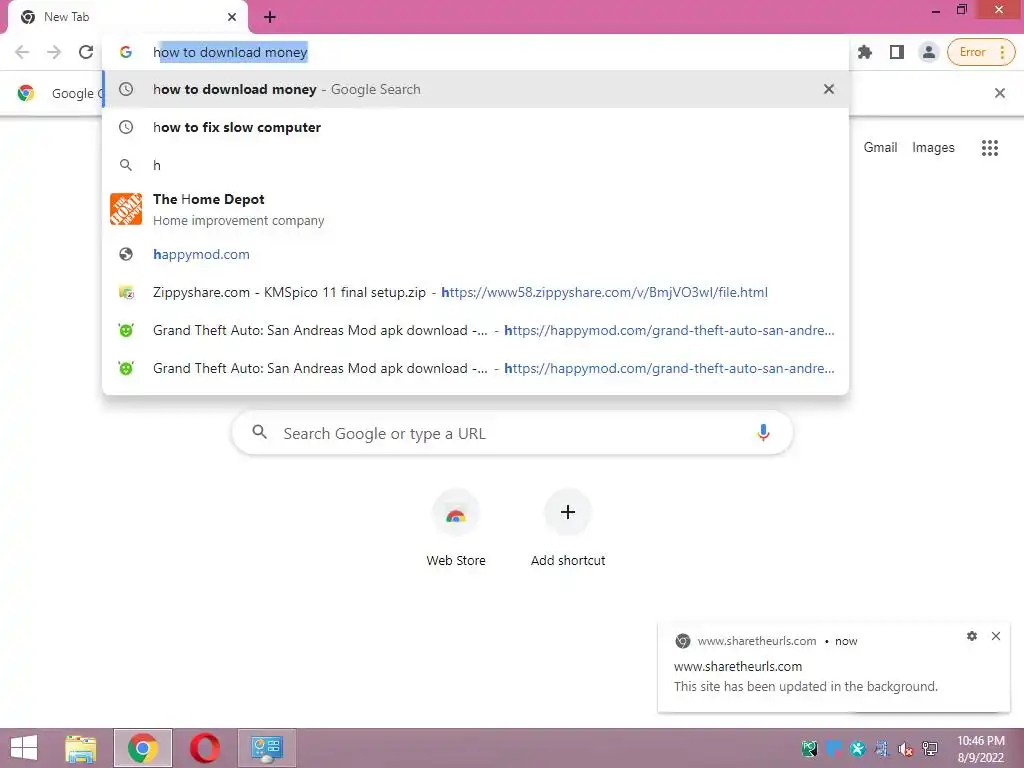Open File Explorer from taskbar
The image size is (1024, 768).
coord(81,748)
